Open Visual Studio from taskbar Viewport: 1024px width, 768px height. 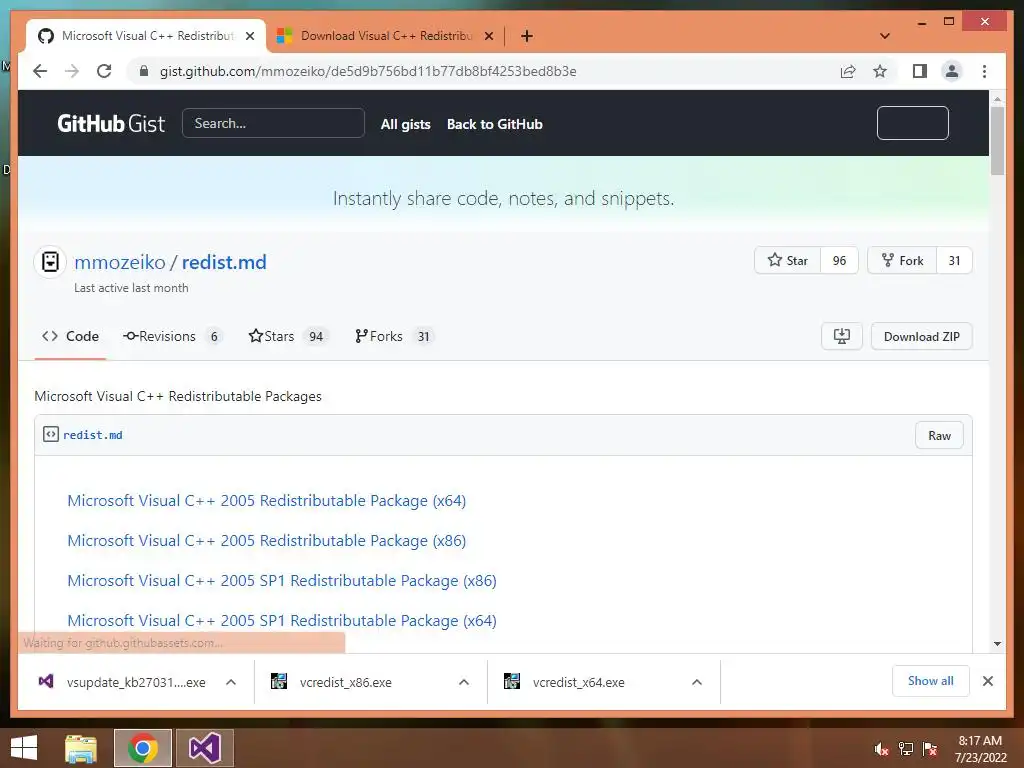pos(204,748)
